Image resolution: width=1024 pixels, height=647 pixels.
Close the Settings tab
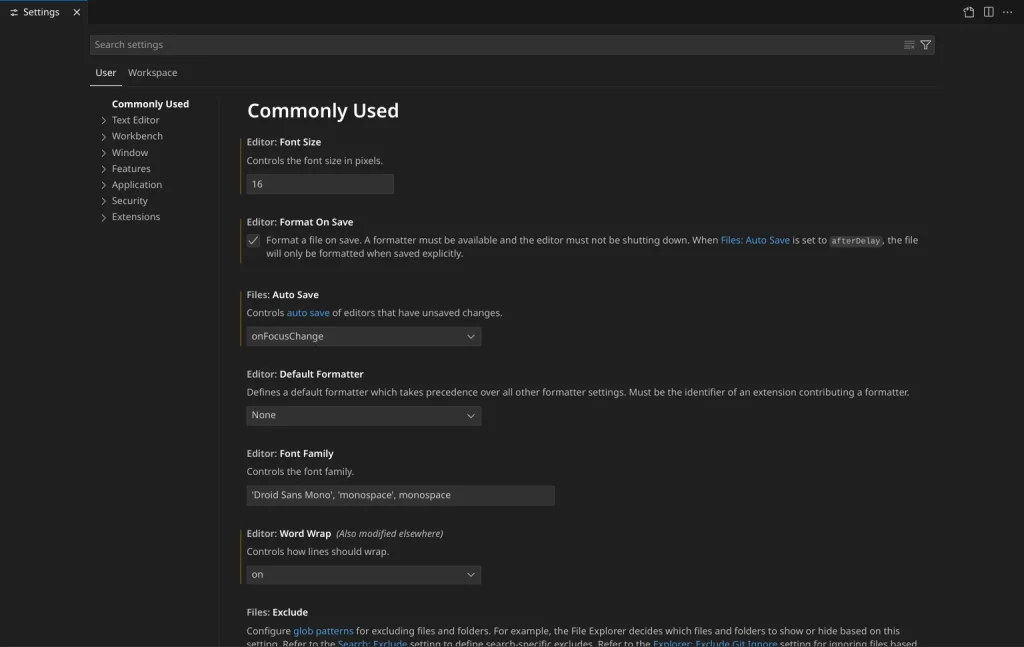point(76,12)
